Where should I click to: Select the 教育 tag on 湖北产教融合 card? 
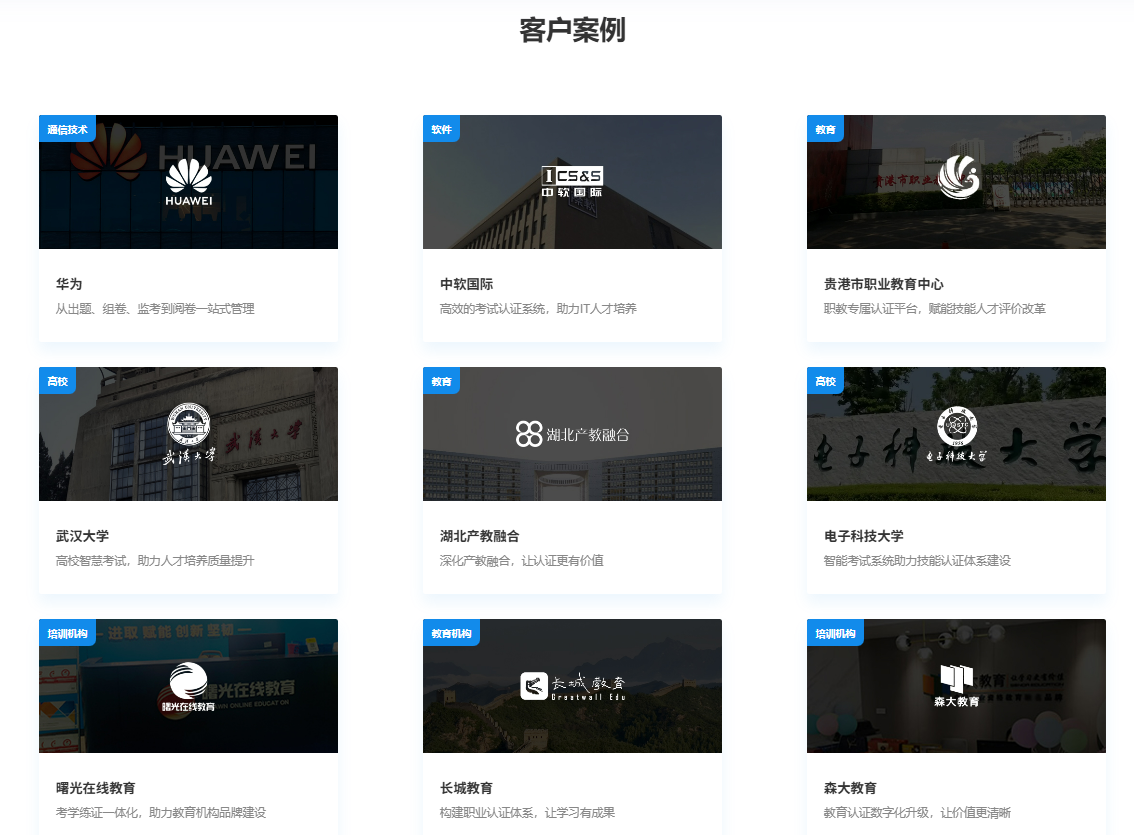[x=441, y=381]
